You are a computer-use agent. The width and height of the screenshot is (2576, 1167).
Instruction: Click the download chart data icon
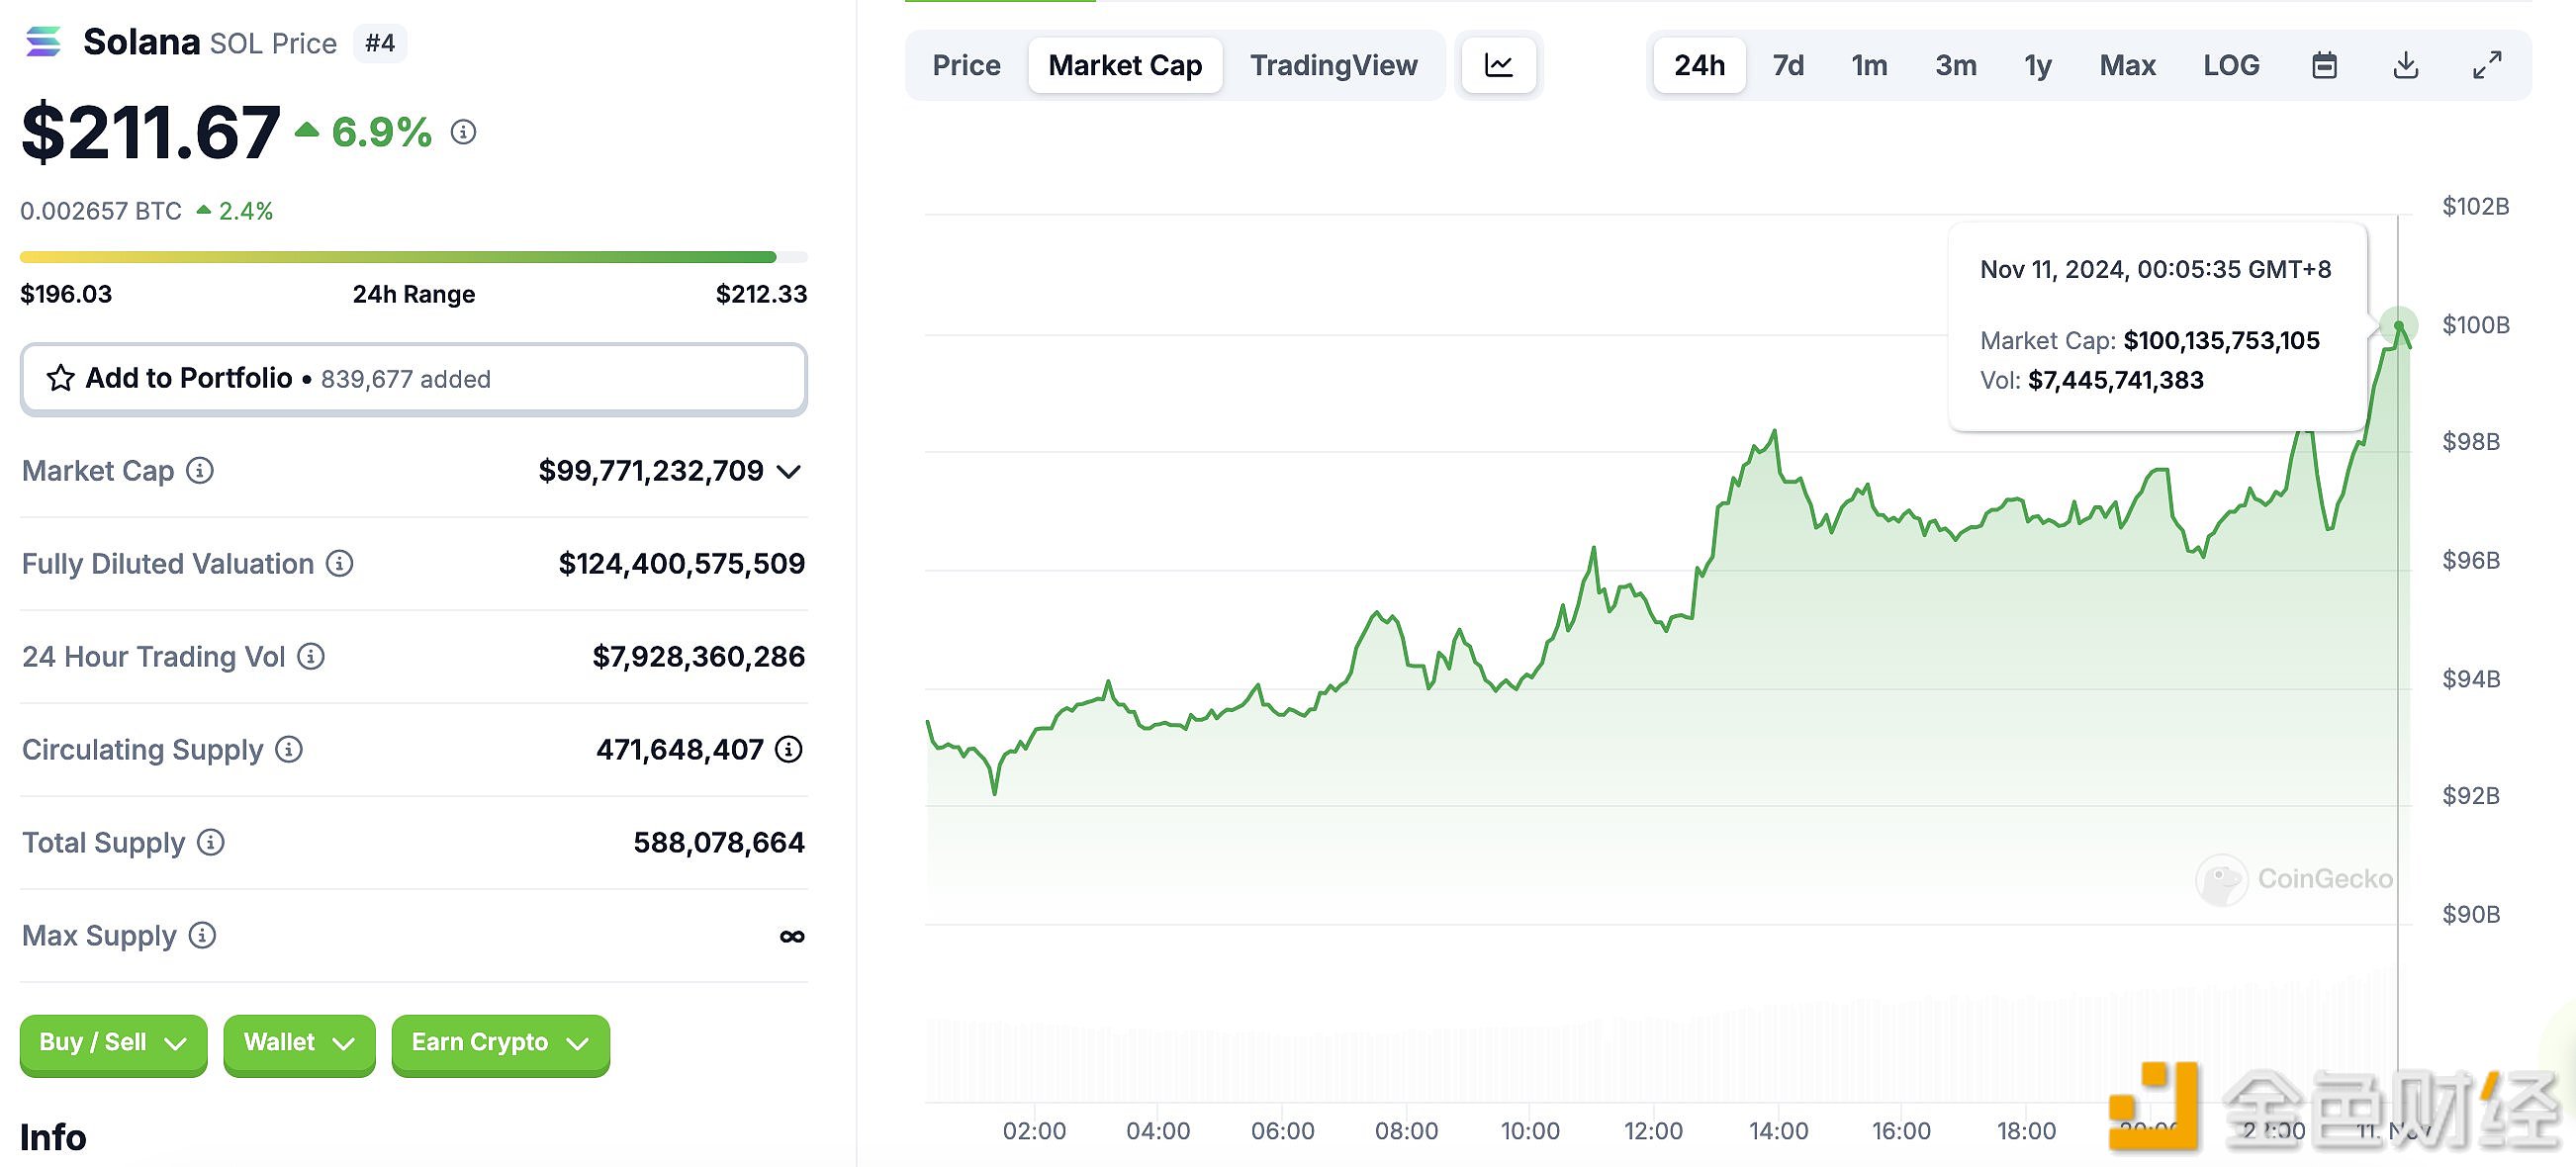(2406, 66)
